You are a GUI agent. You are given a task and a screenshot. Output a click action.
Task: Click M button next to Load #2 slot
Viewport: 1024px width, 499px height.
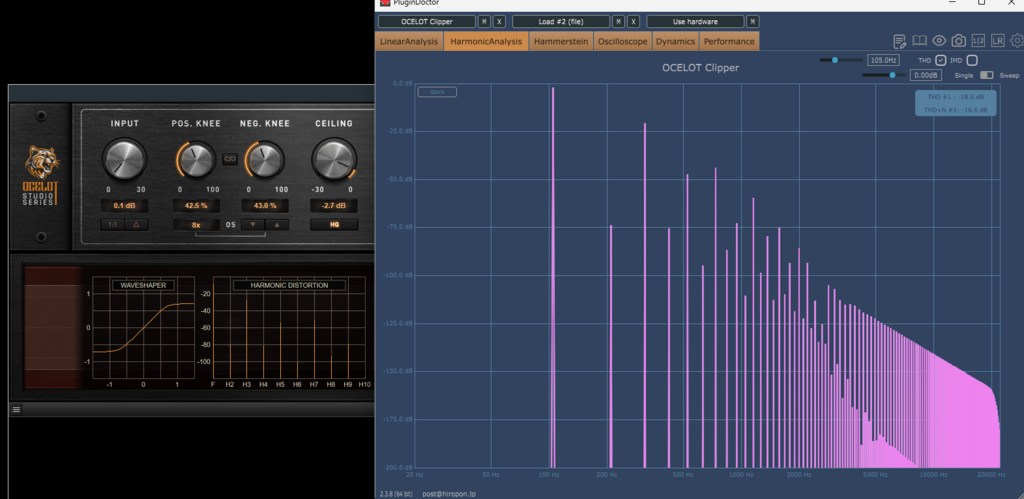[x=618, y=22]
